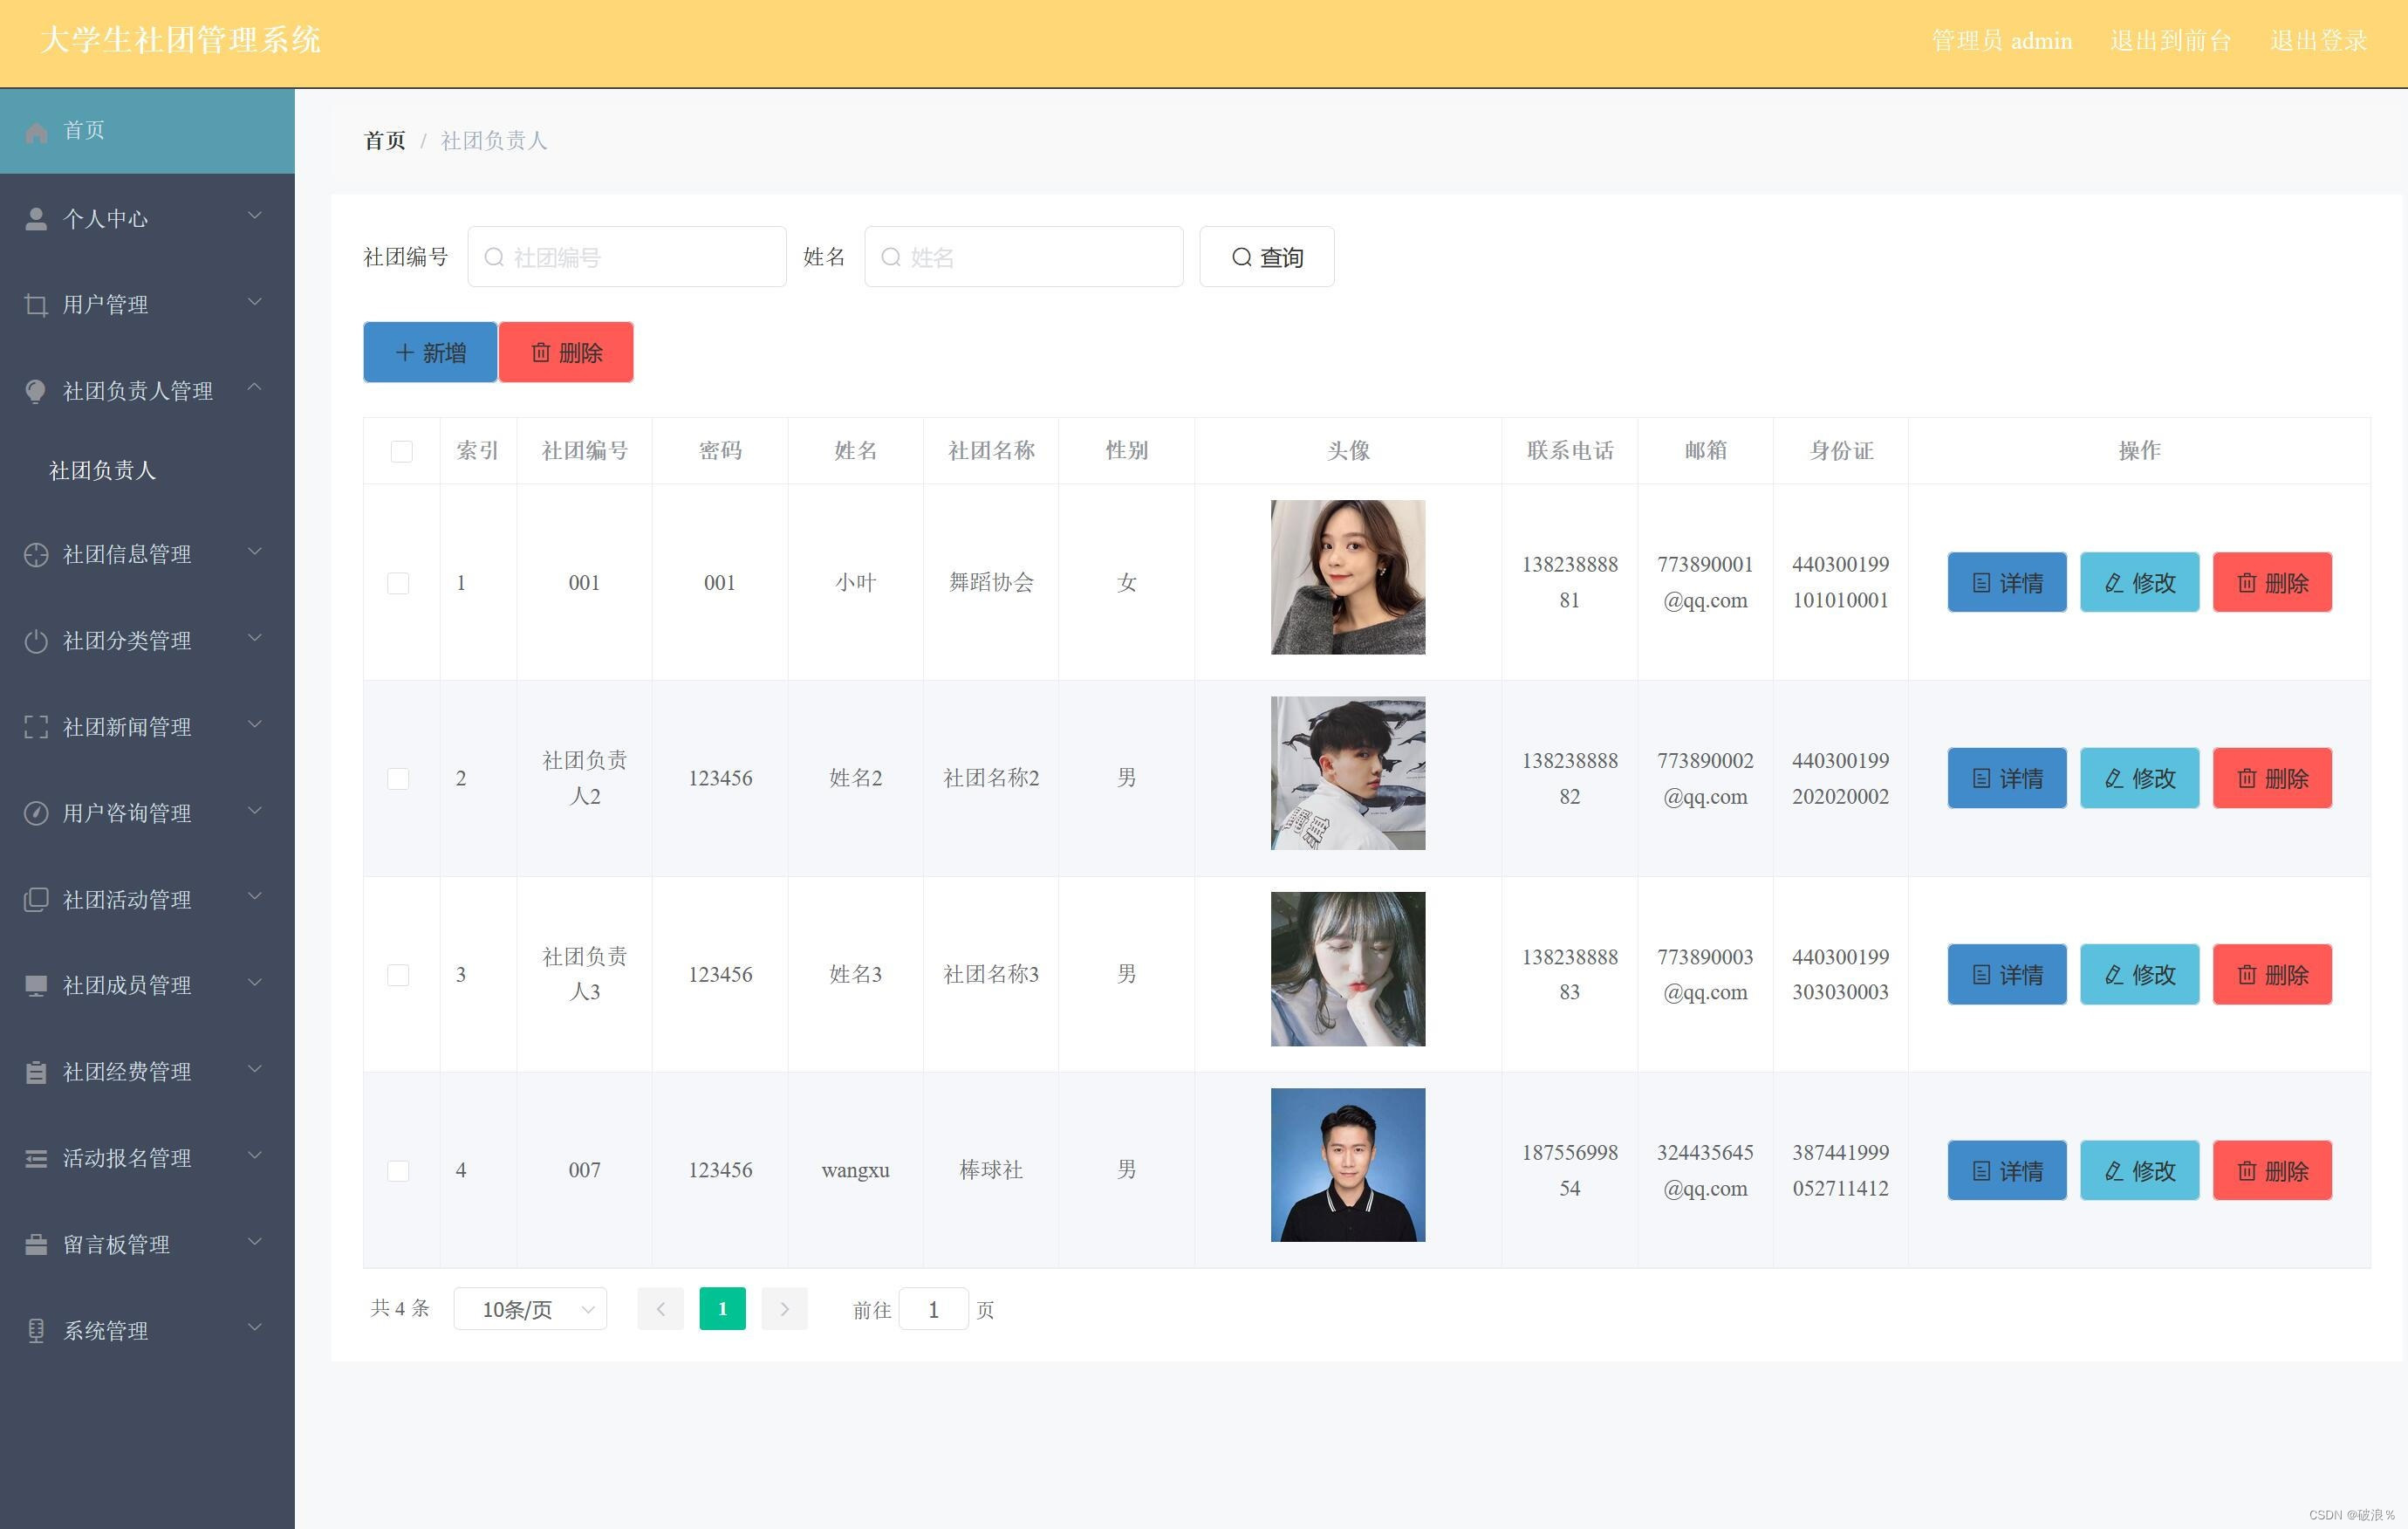Click the 社团经费管理 clipboard icon

click(36, 1072)
